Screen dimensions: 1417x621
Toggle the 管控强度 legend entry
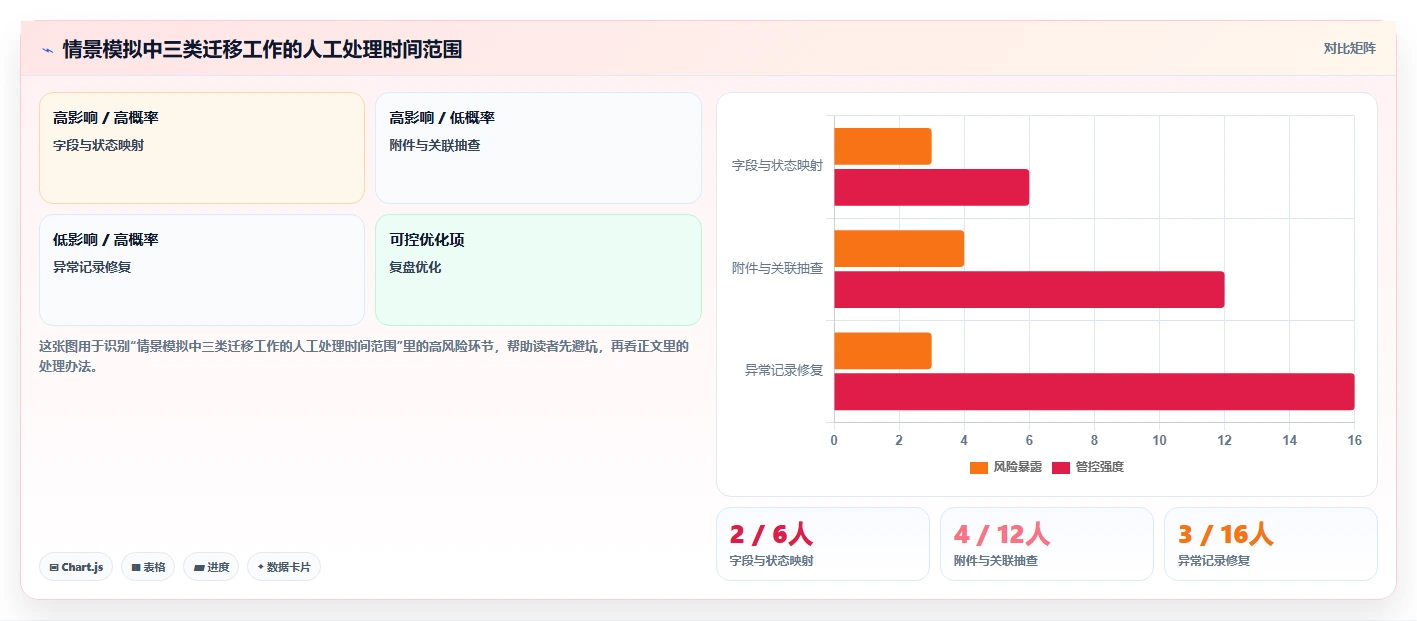pos(1088,467)
